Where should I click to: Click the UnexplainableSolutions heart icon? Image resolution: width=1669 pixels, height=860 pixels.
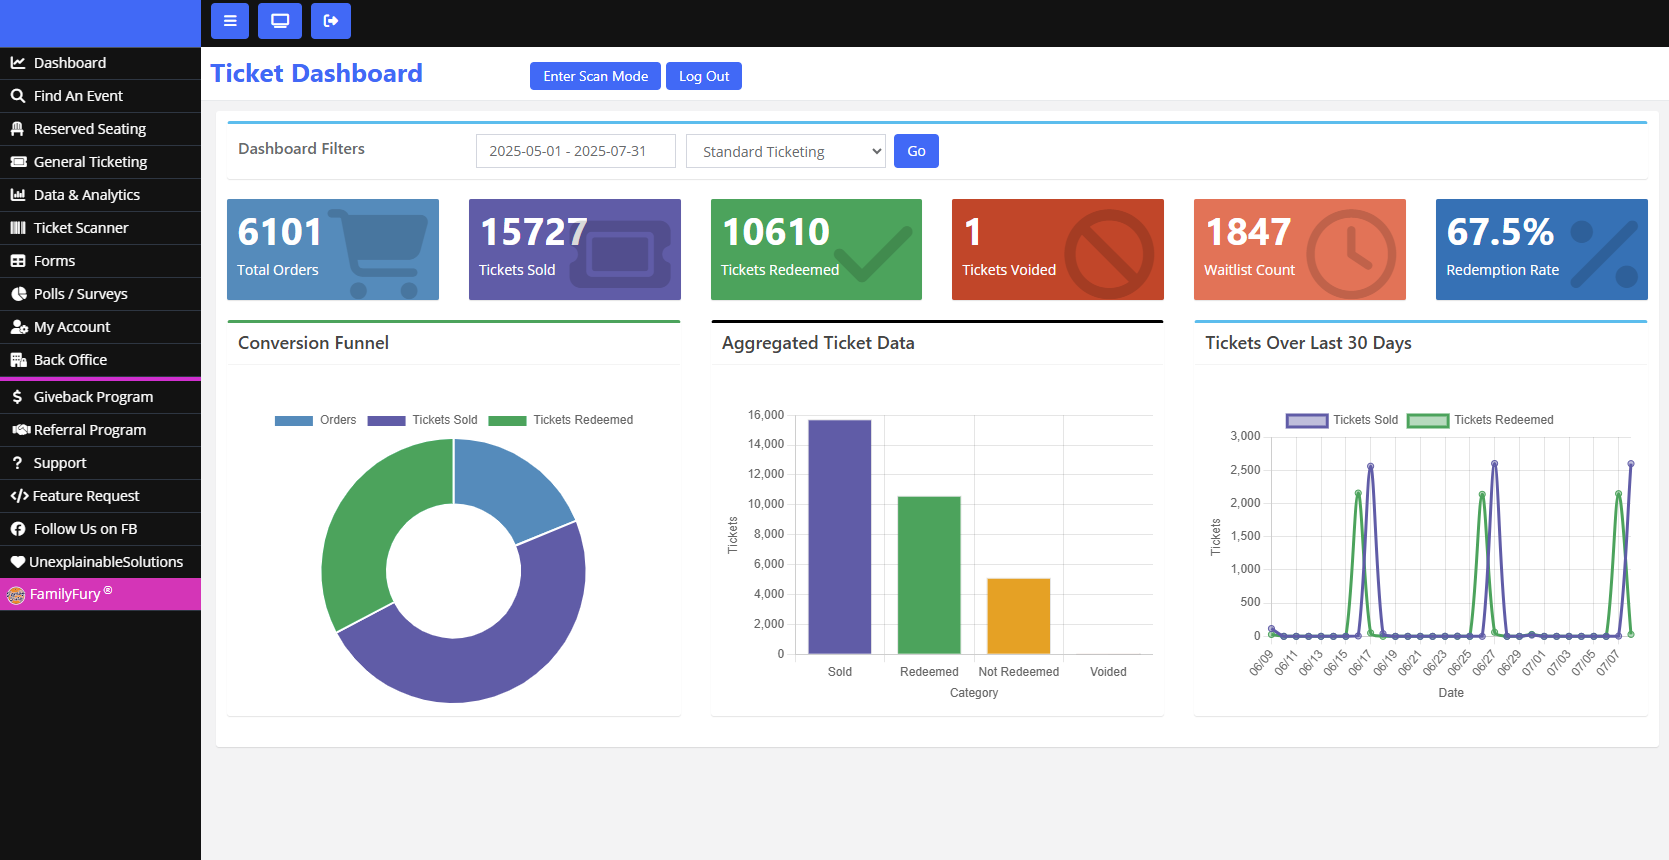coord(18,562)
